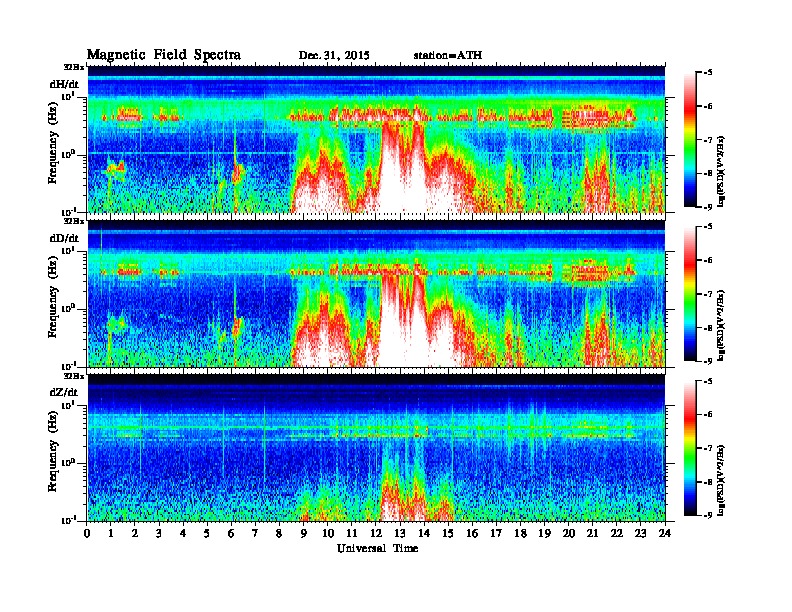Click the dZ/dt panel color bar
792x612 pixels.
(x=690, y=448)
